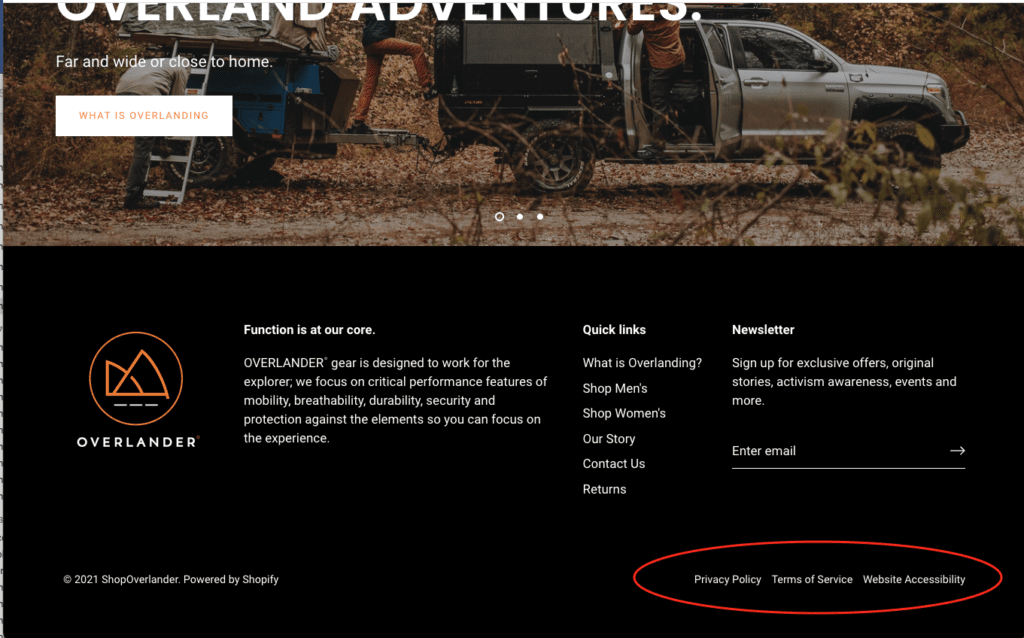Click the Overlander mountain logo
1024x638 pixels.
click(136, 379)
